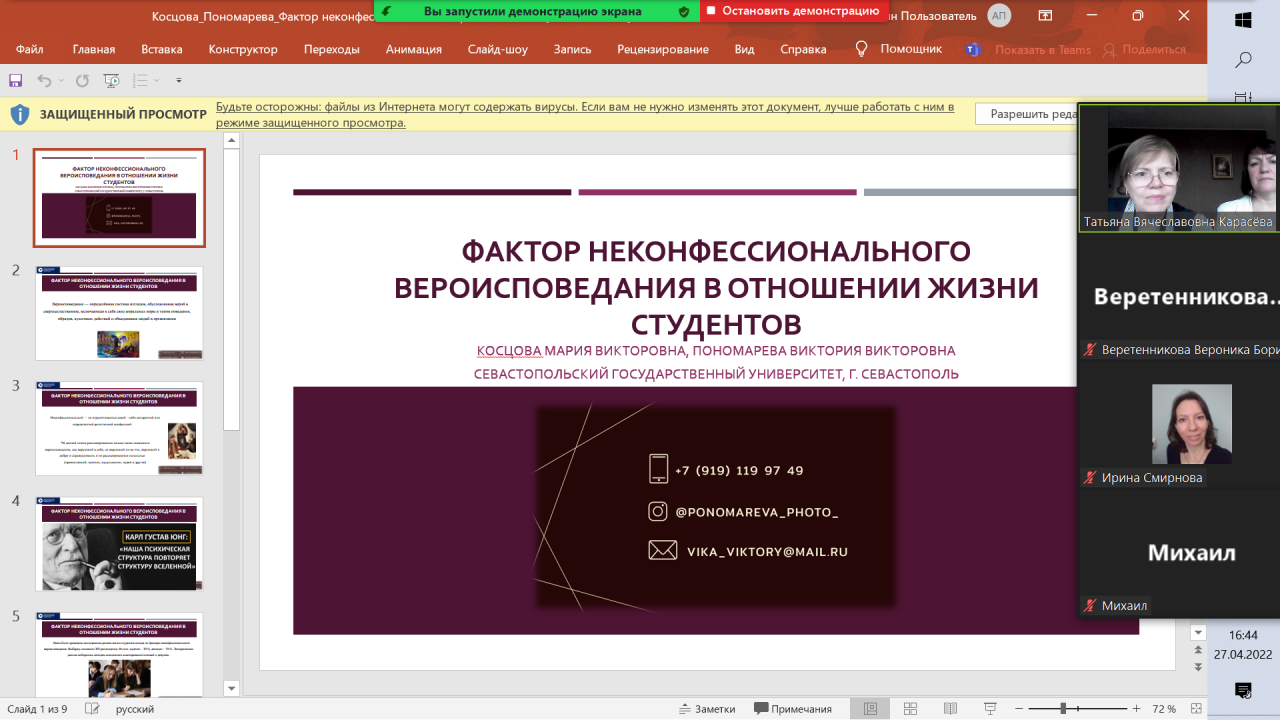Click the Slideshow icon in status bar
The width and height of the screenshot is (1280, 720).
pyautogui.click(x=989, y=709)
